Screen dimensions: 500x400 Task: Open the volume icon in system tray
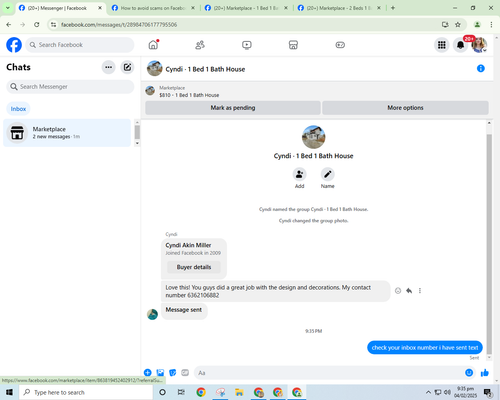(x=447, y=392)
